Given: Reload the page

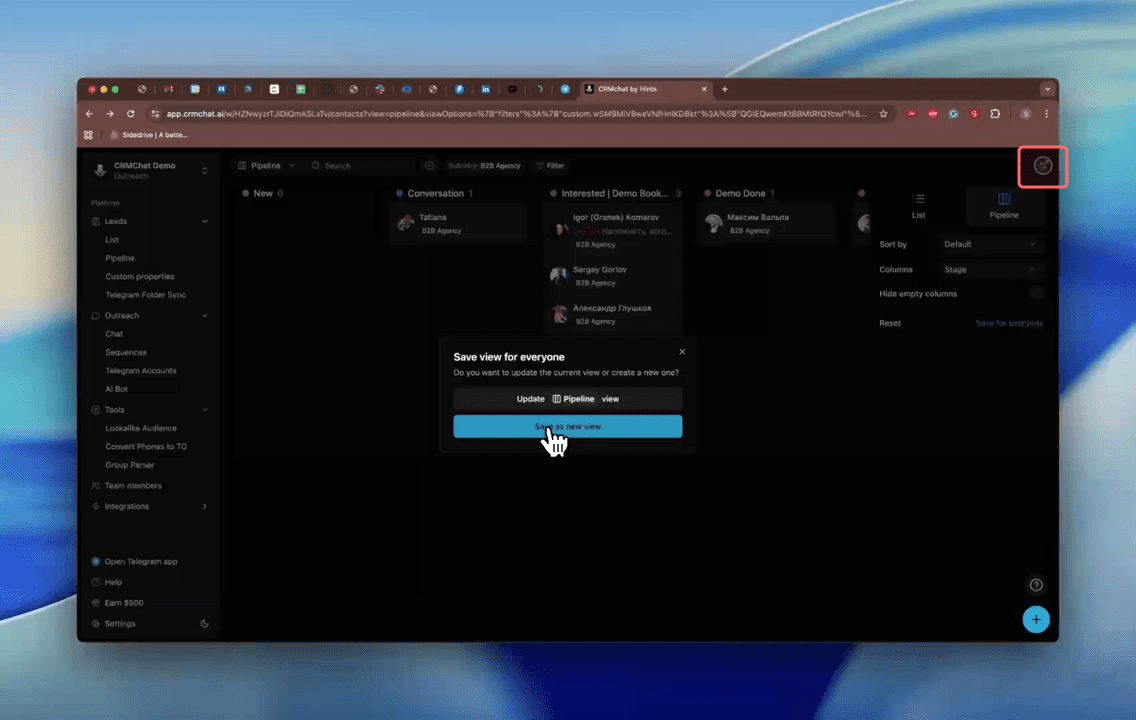Looking at the screenshot, I should coord(130,114).
